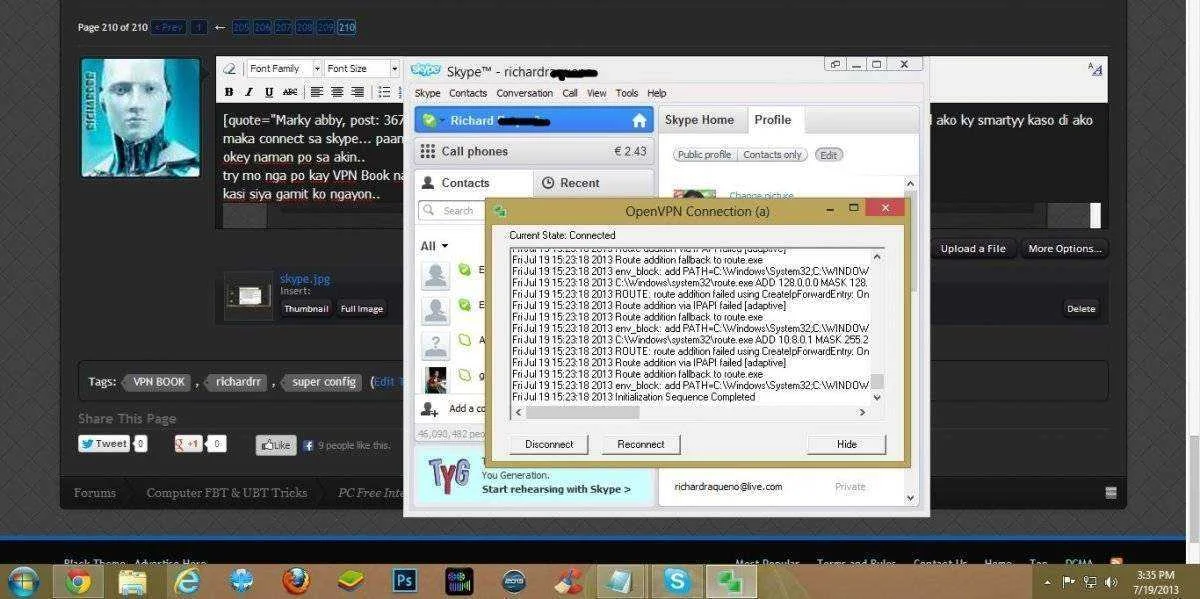
Task: Click Upload a File button
Action: pyautogui.click(x=973, y=249)
